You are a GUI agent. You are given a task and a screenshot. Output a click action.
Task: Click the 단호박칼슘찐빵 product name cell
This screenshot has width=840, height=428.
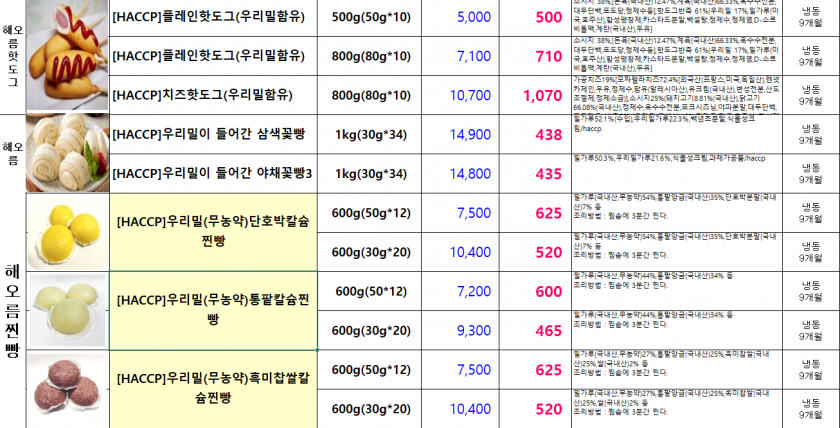click(213, 232)
